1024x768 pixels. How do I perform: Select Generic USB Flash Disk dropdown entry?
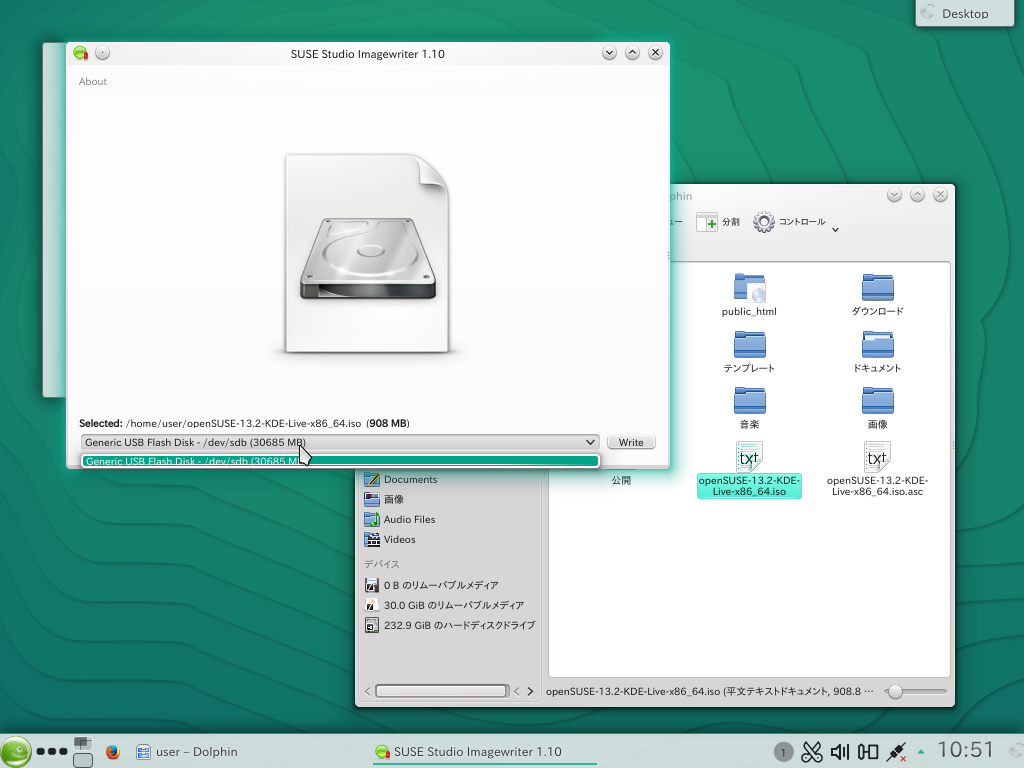(x=340, y=461)
